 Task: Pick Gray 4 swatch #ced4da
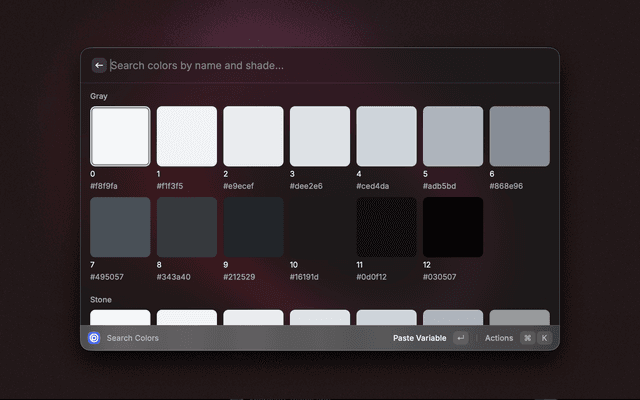(387, 136)
